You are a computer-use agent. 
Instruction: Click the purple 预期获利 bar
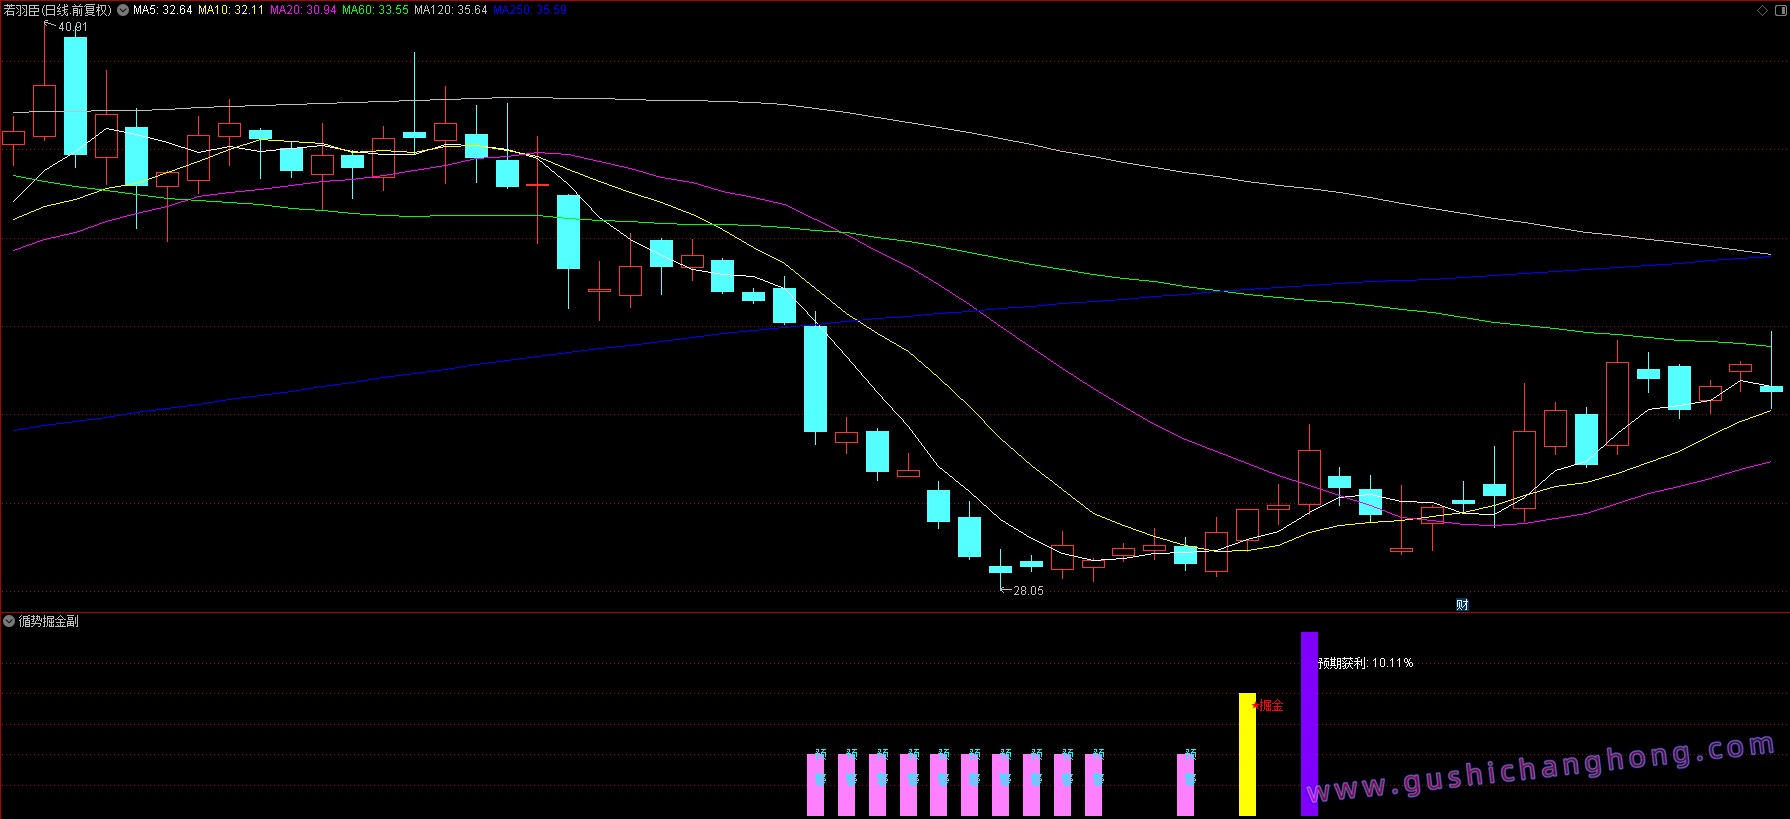coord(1309,723)
